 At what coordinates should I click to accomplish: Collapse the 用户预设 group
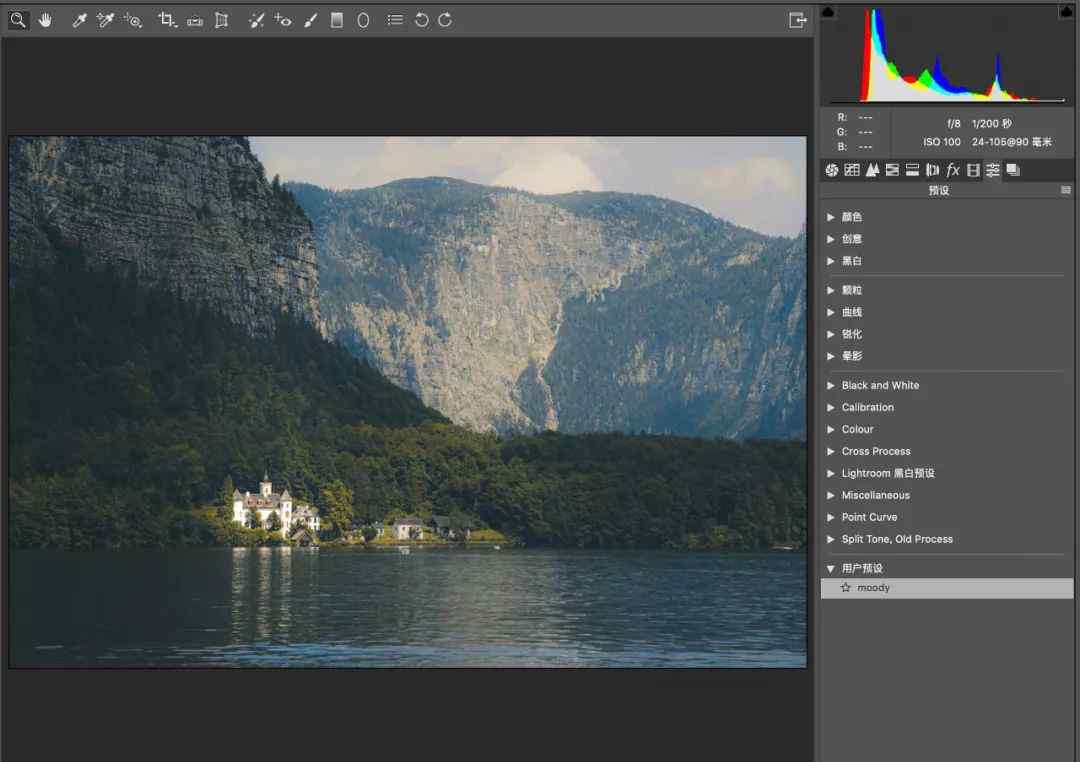(831, 568)
